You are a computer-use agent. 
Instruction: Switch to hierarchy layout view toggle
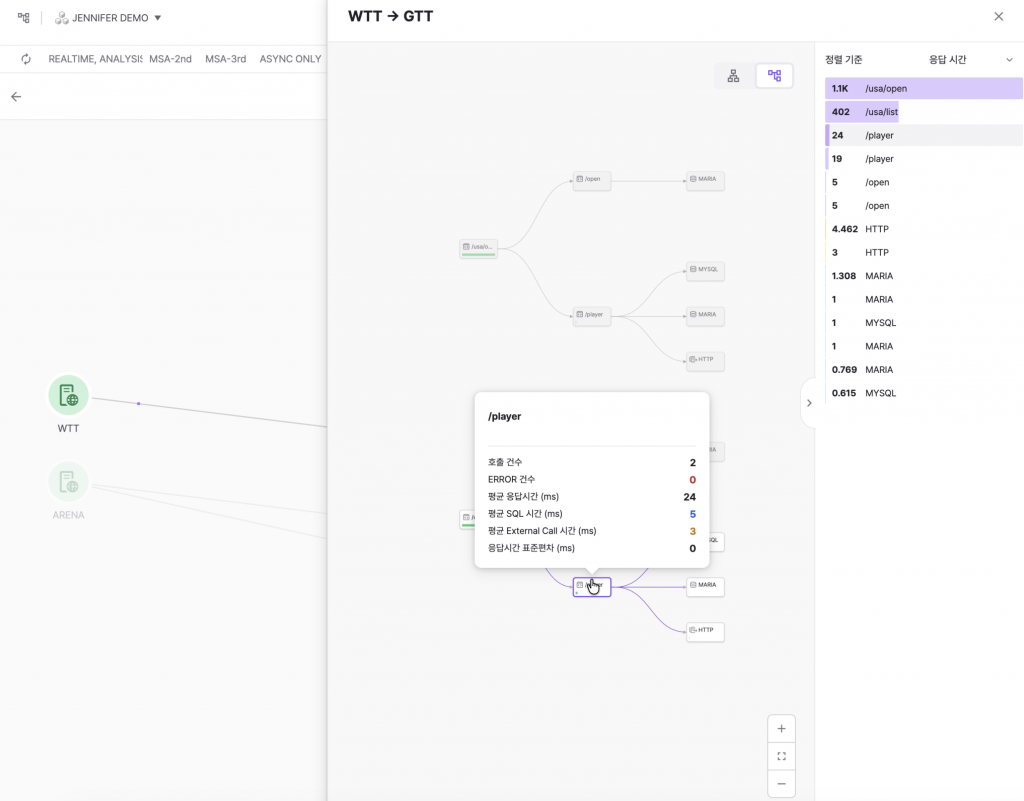(x=733, y=76)
